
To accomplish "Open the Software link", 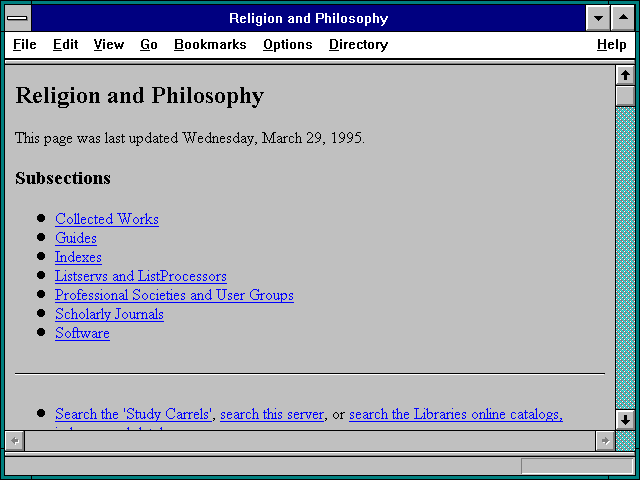I will coord(82,333).
